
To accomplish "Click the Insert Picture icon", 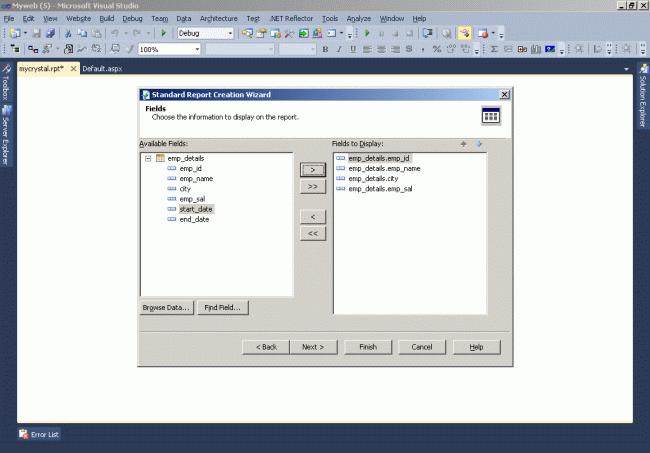I will click(550, 49).
